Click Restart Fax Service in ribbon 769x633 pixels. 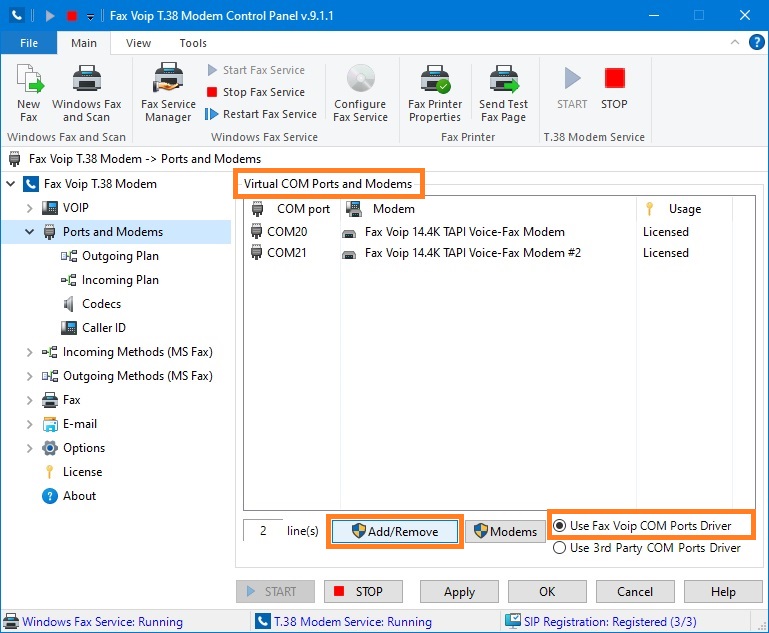[261, 114]
